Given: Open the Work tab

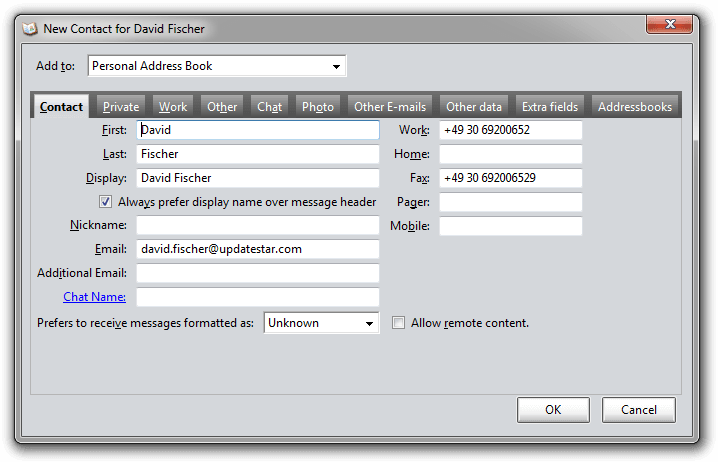Looking at the screenshot, I should tap(173, 107).
